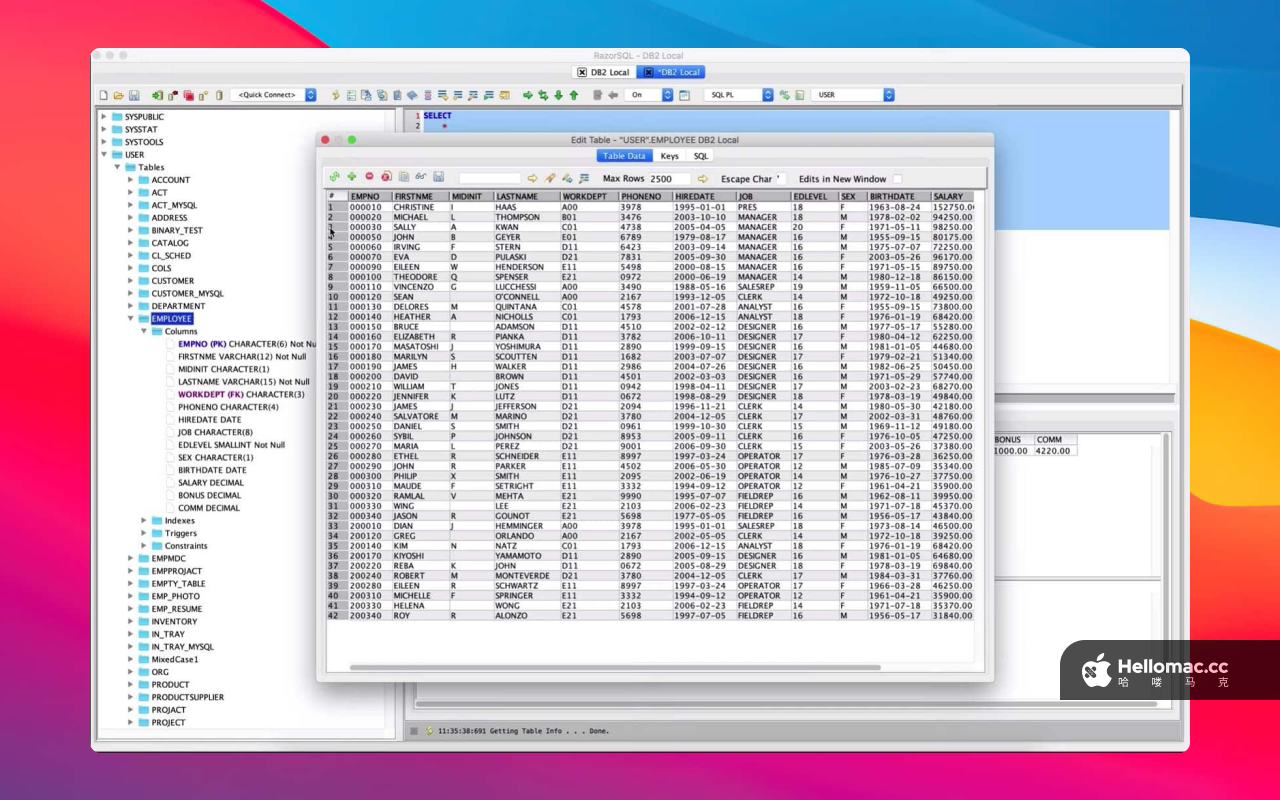1280x800 pixels.
Task: Click the lightbulb icon in the status bar
Action: click(x=430, y=731)
